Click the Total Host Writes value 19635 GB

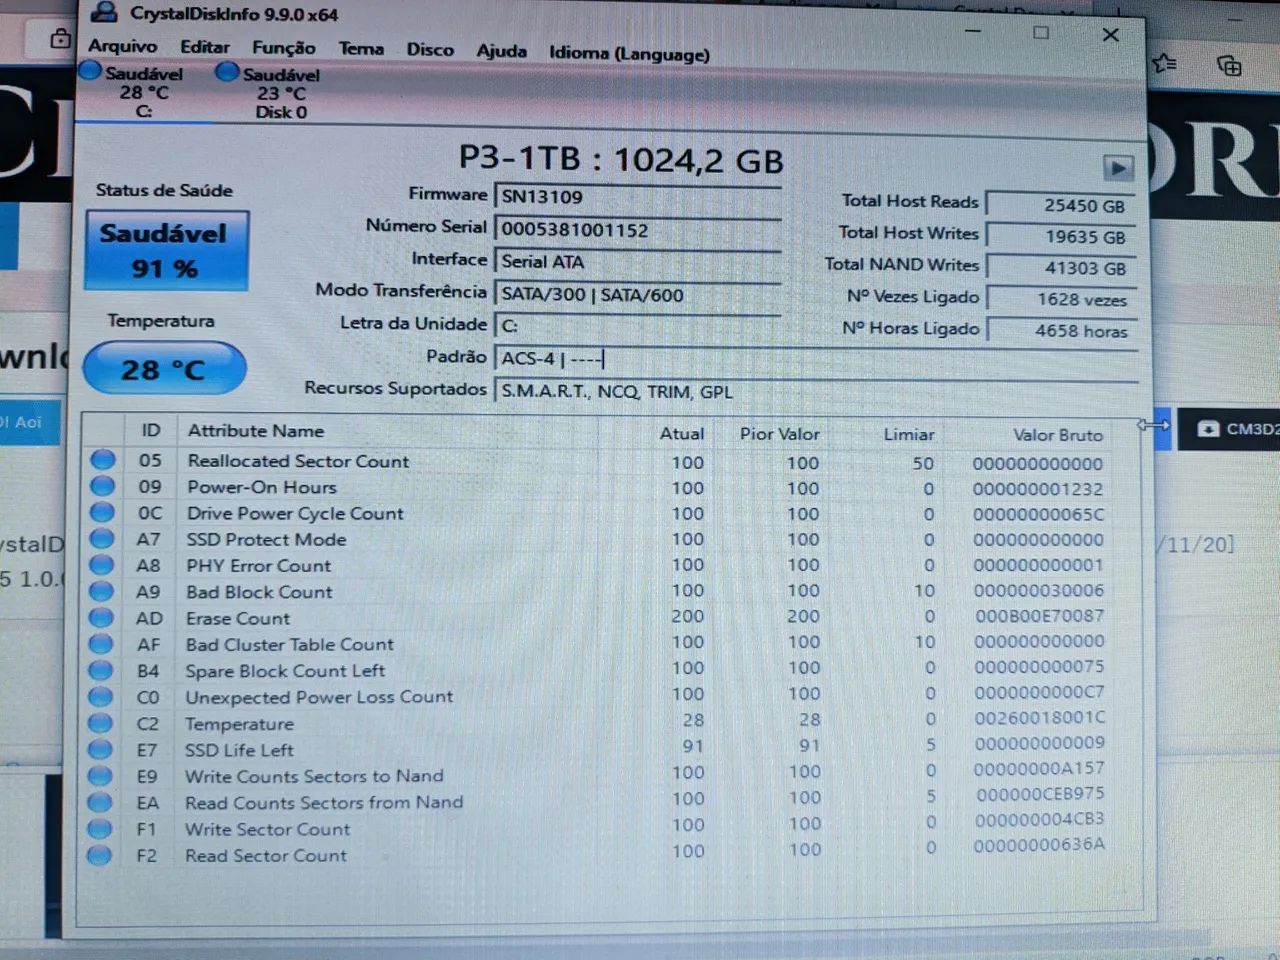[1061, 237]
